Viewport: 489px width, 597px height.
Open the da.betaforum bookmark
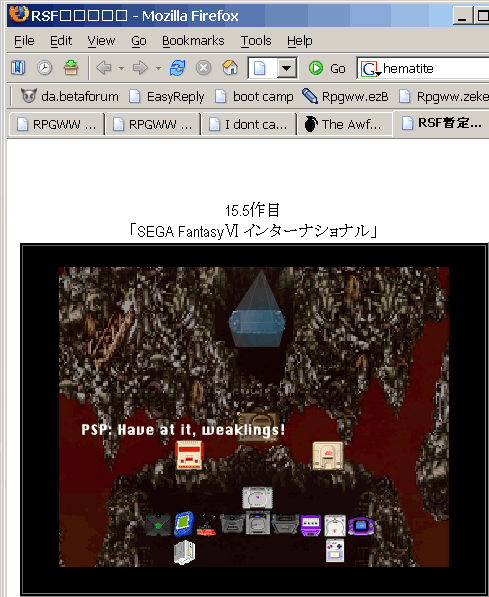pyautogui.click(x=70, y=96)
